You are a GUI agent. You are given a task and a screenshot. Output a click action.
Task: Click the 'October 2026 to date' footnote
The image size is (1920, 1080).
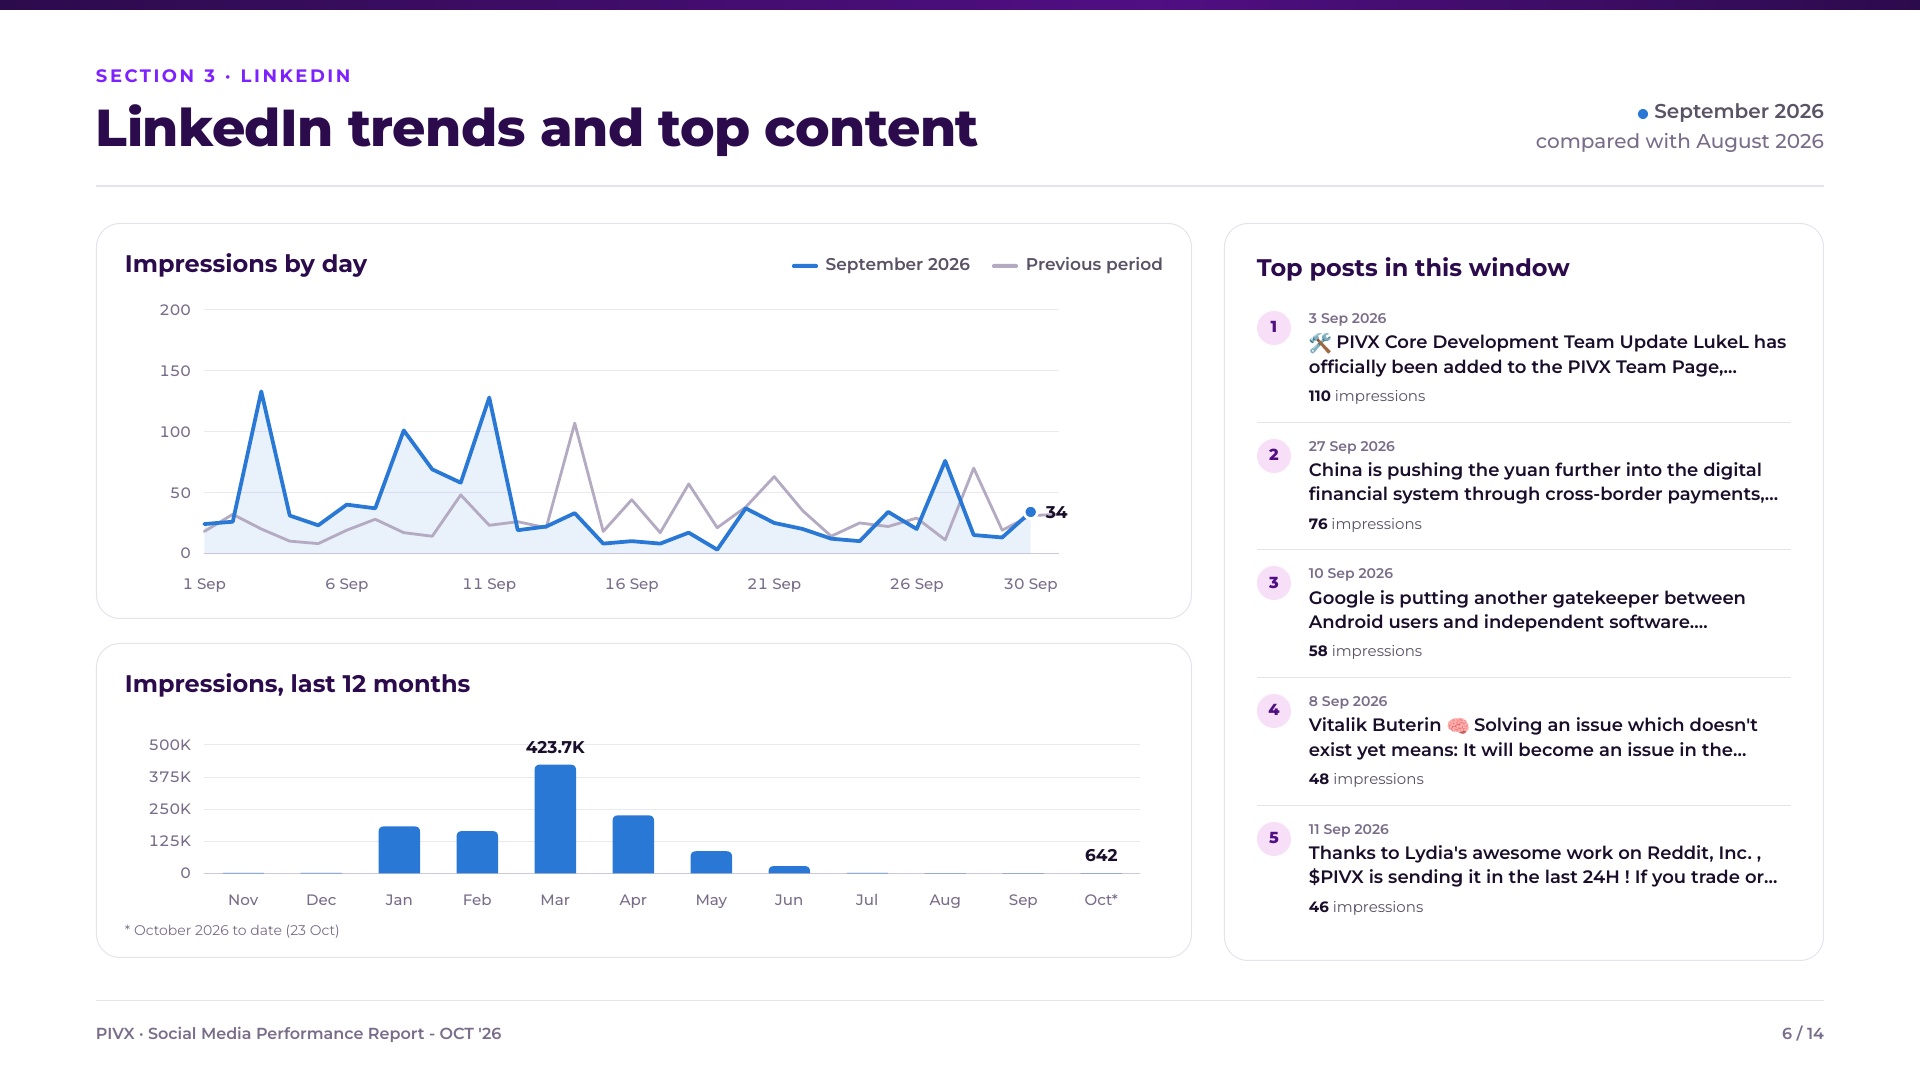click(232, 931)
